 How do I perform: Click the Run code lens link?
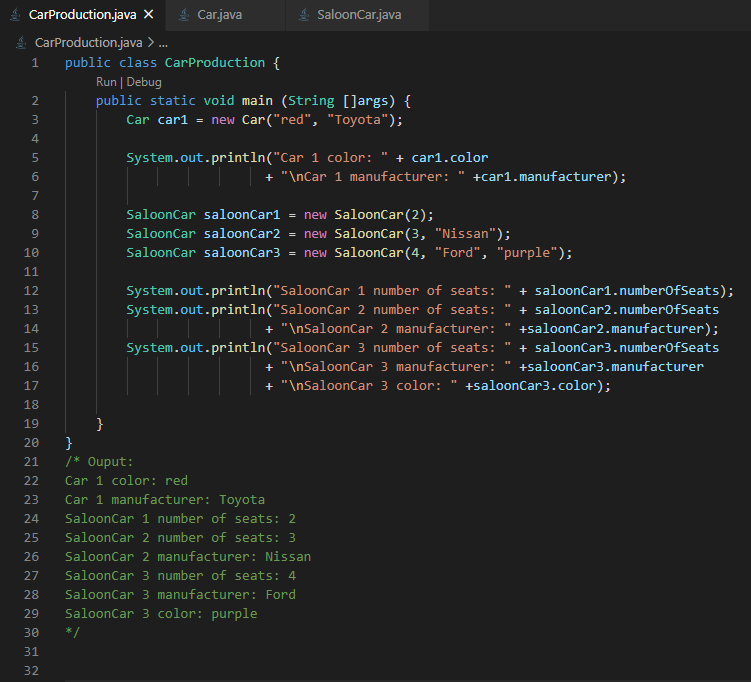(x=106, y=82)
